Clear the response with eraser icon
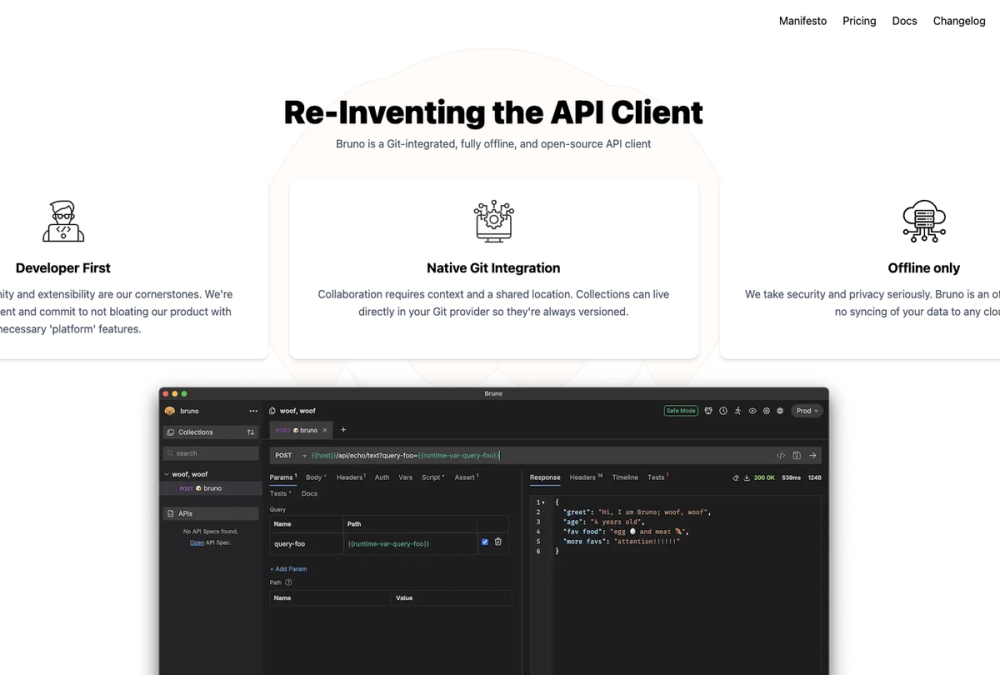This screenshot has height=675, width=1000. (735, 478)
